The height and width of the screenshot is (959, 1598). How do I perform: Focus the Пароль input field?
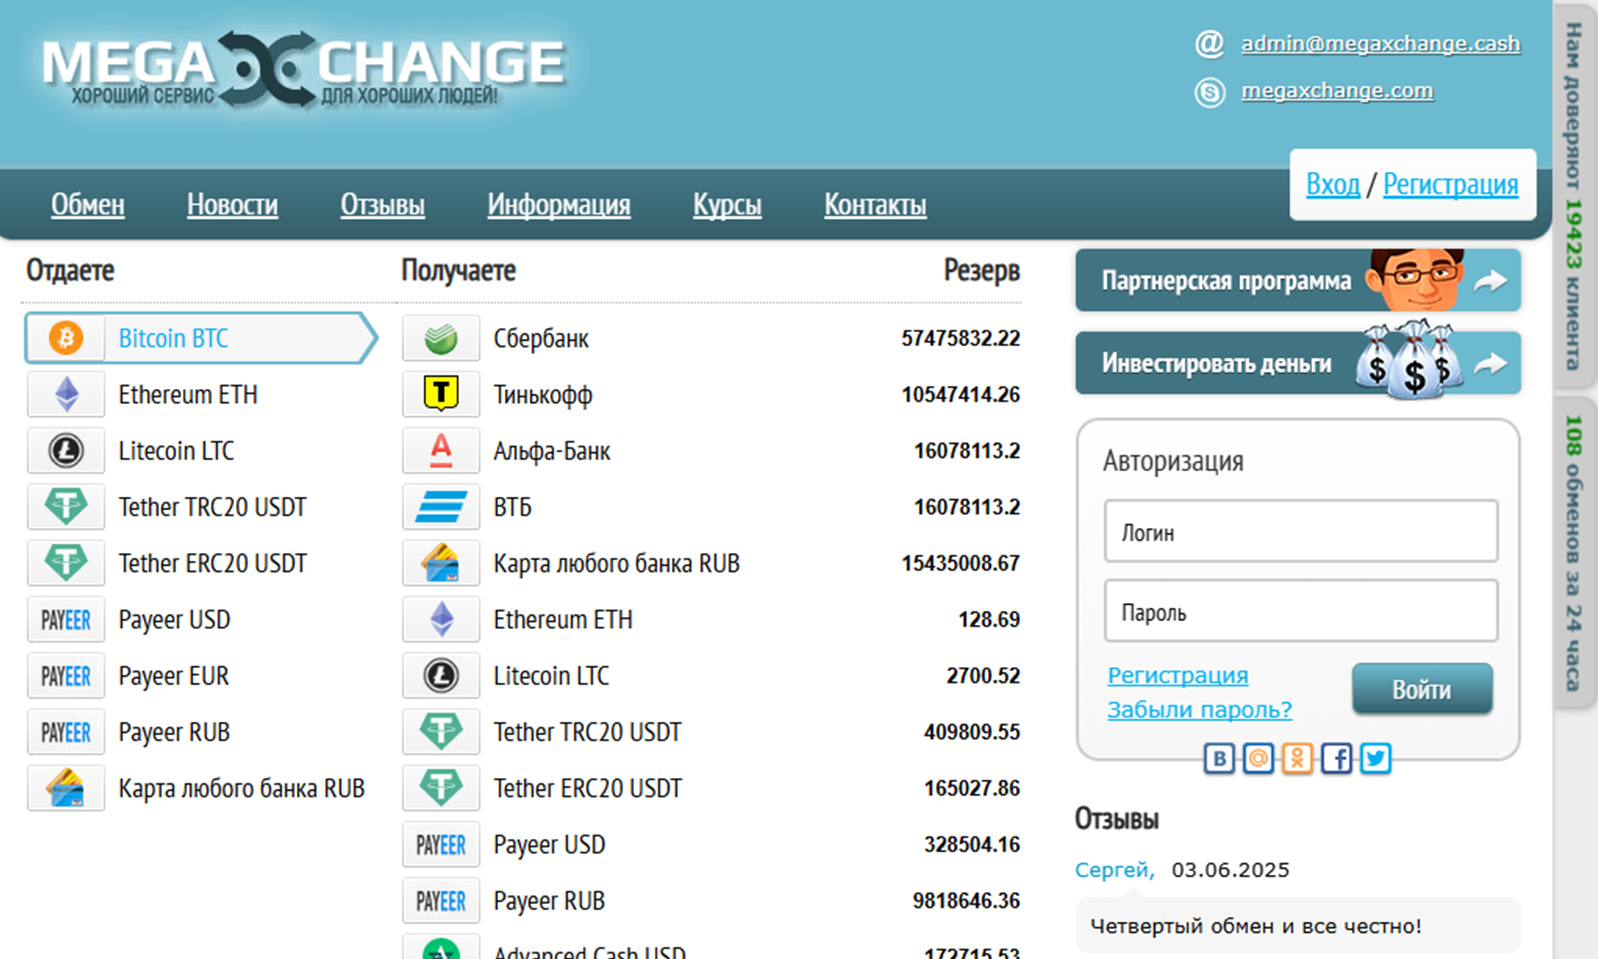click(1301, 610)
